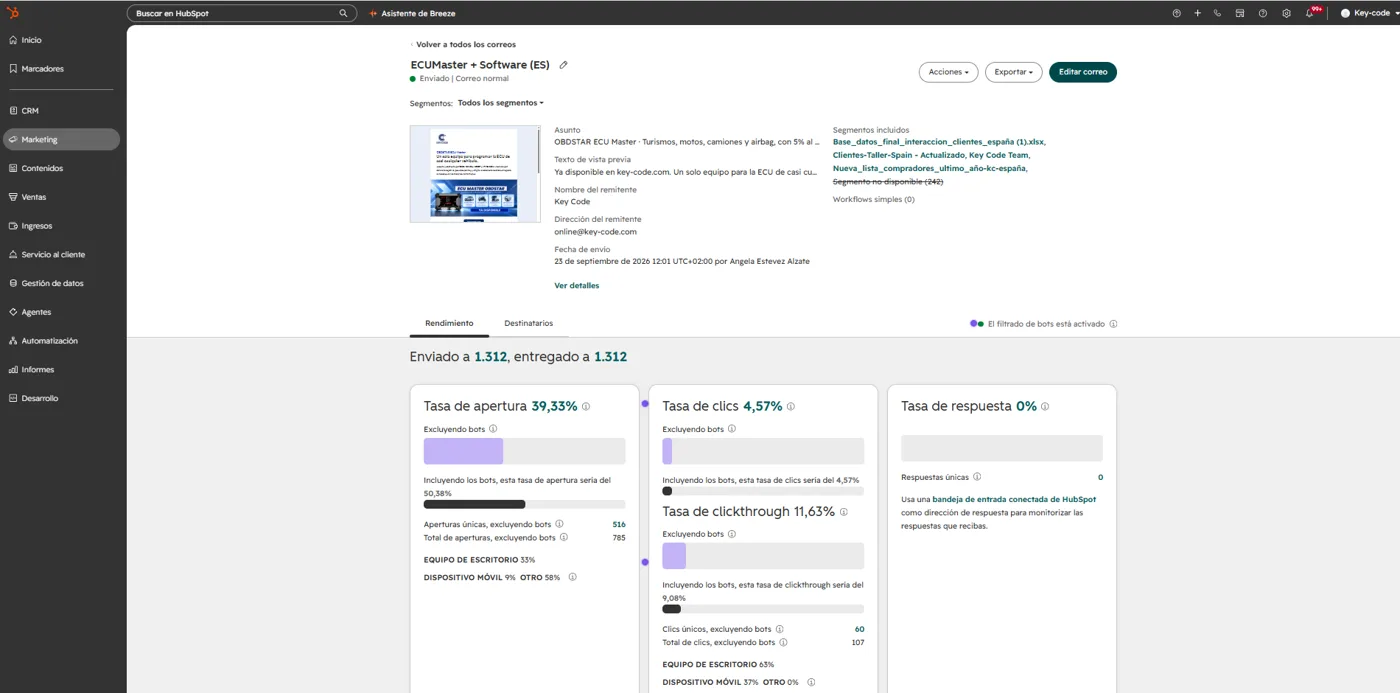Click Respuestas únicas info icon
1400x693 pixels.
tap(977, 477)
